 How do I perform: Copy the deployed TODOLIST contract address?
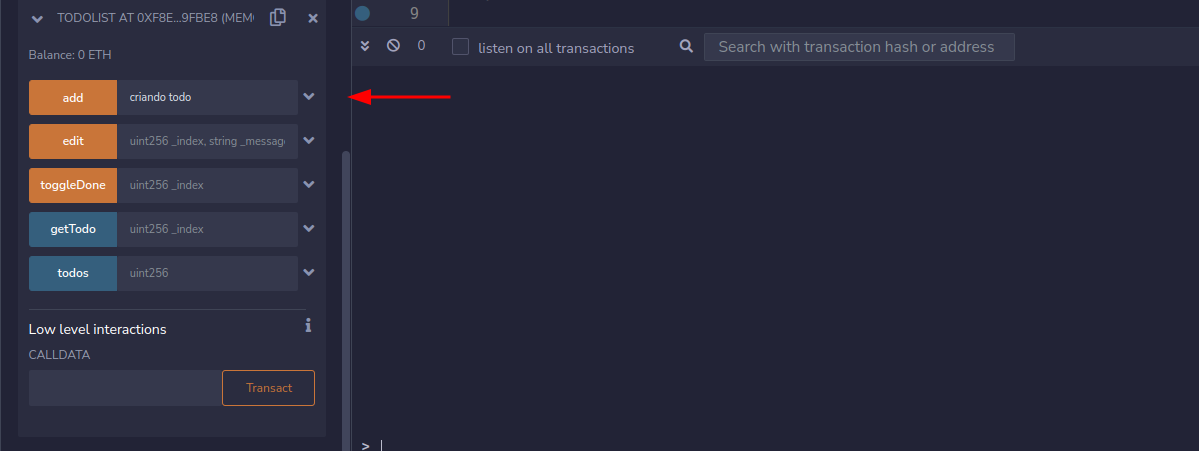278,17
